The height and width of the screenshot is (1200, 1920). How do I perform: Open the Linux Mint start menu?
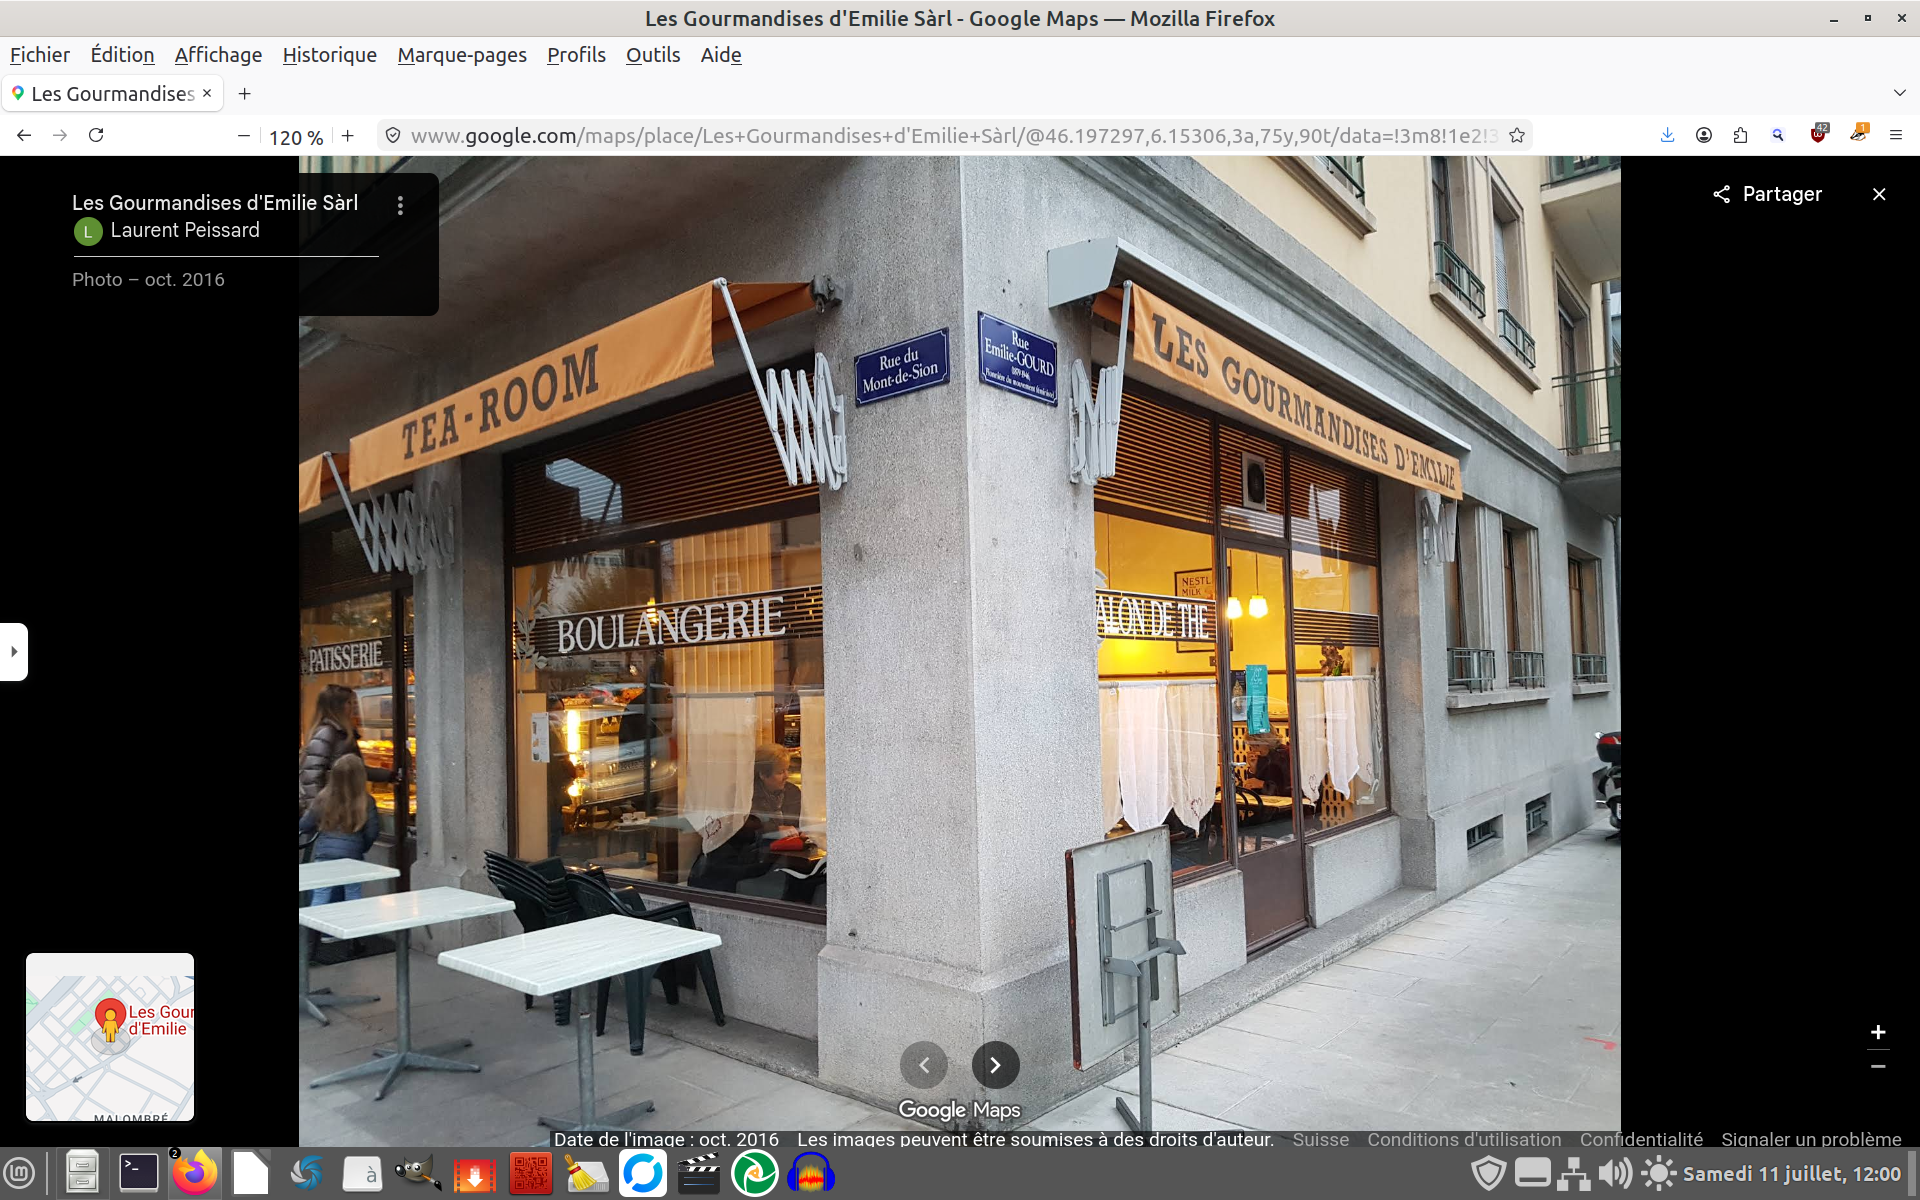coord(20,1173)
